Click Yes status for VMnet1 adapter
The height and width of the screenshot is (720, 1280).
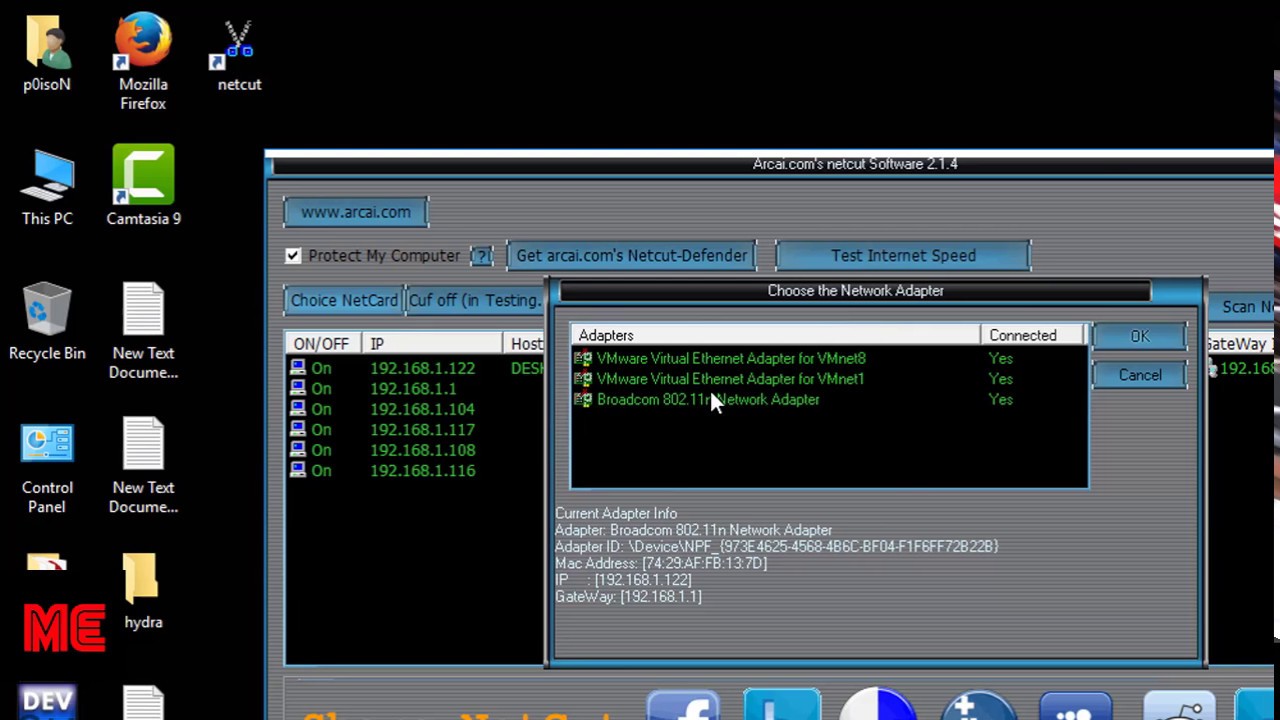[x=1000, y=379]
